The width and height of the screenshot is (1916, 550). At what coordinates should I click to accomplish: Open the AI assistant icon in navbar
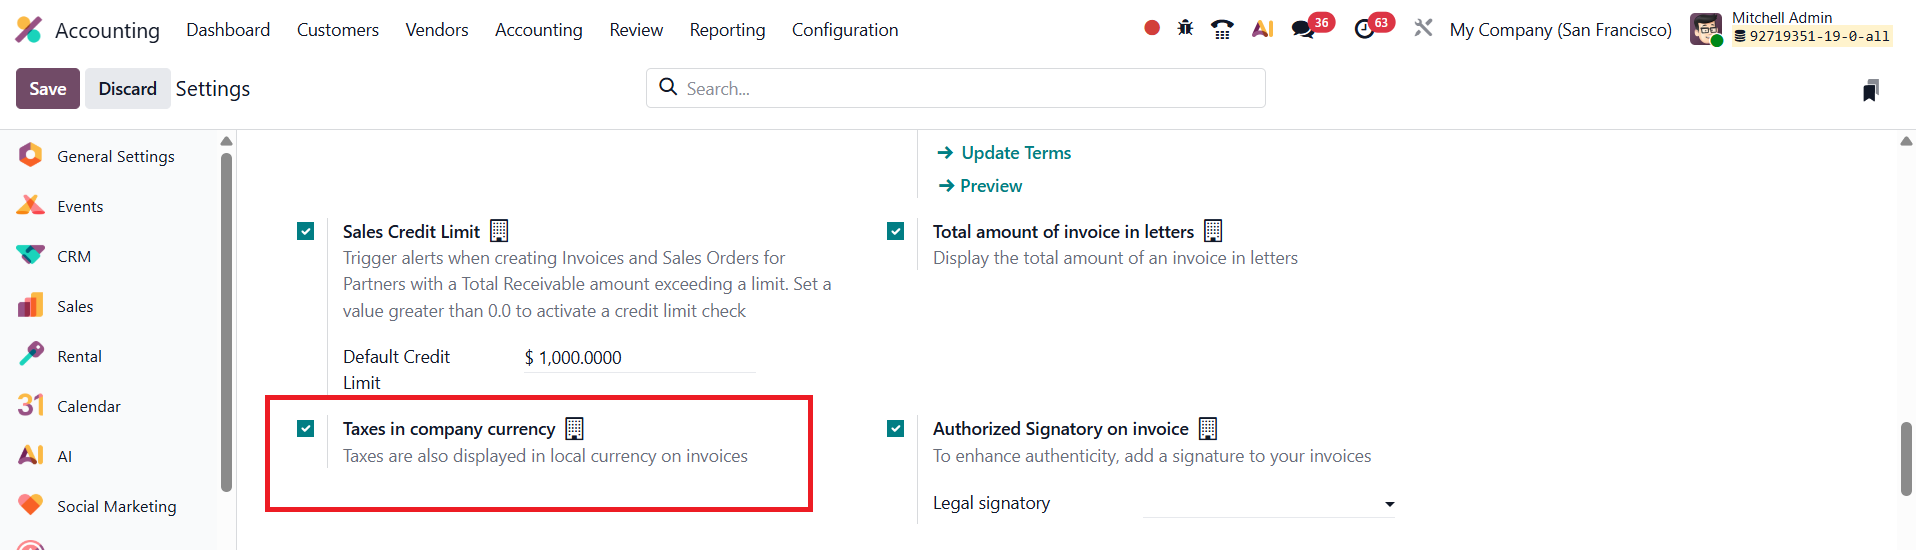[x=1262, y=29]
